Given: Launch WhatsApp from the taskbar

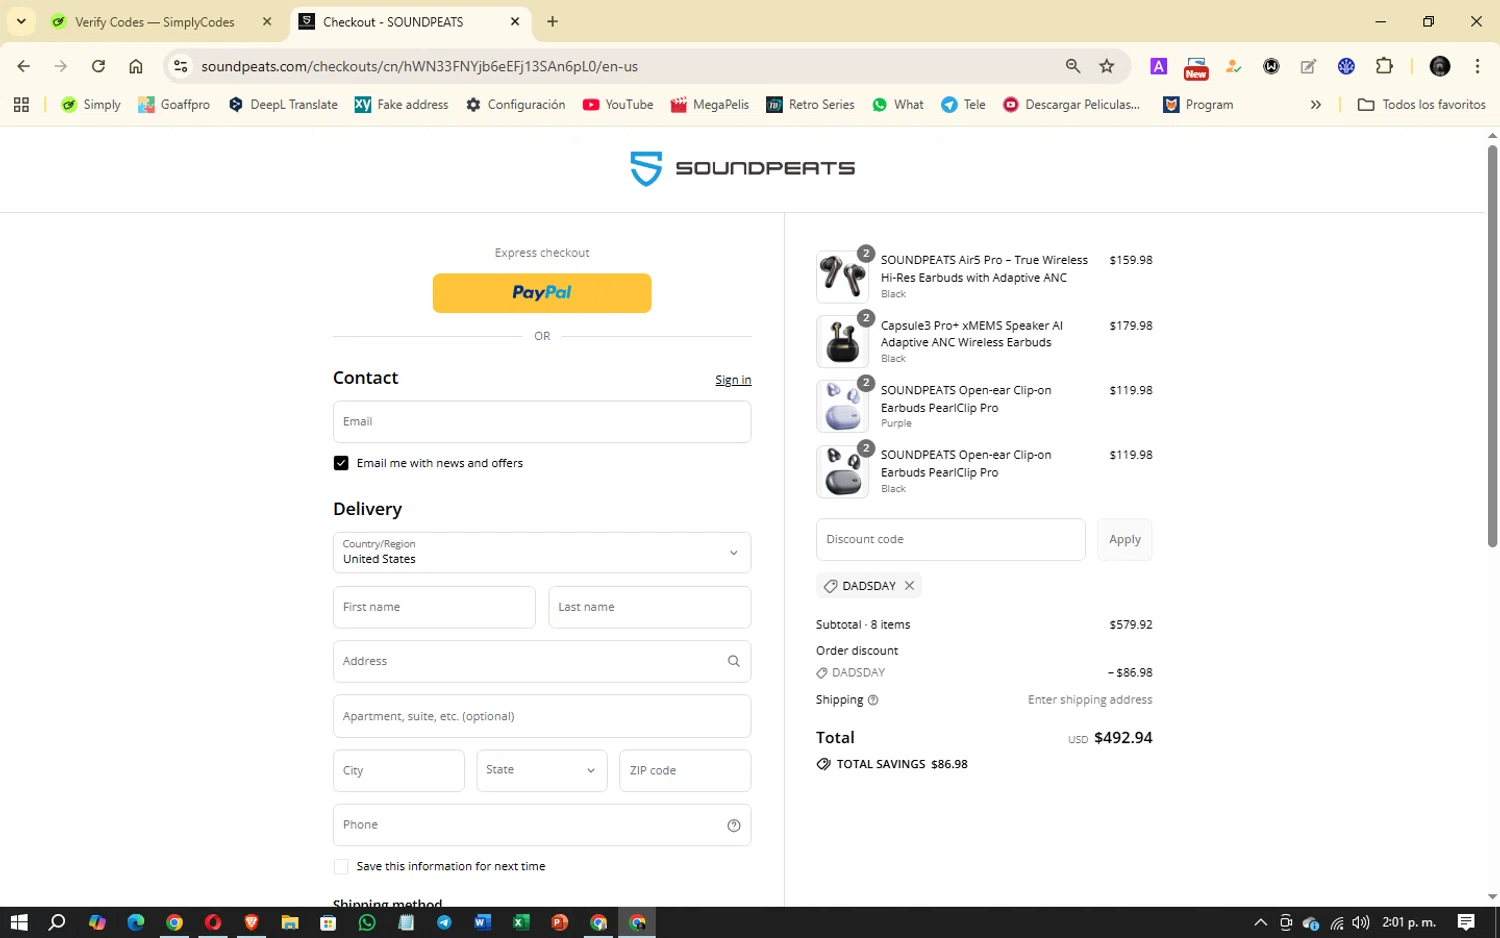Looking at the screenshot, I should 367,922.
